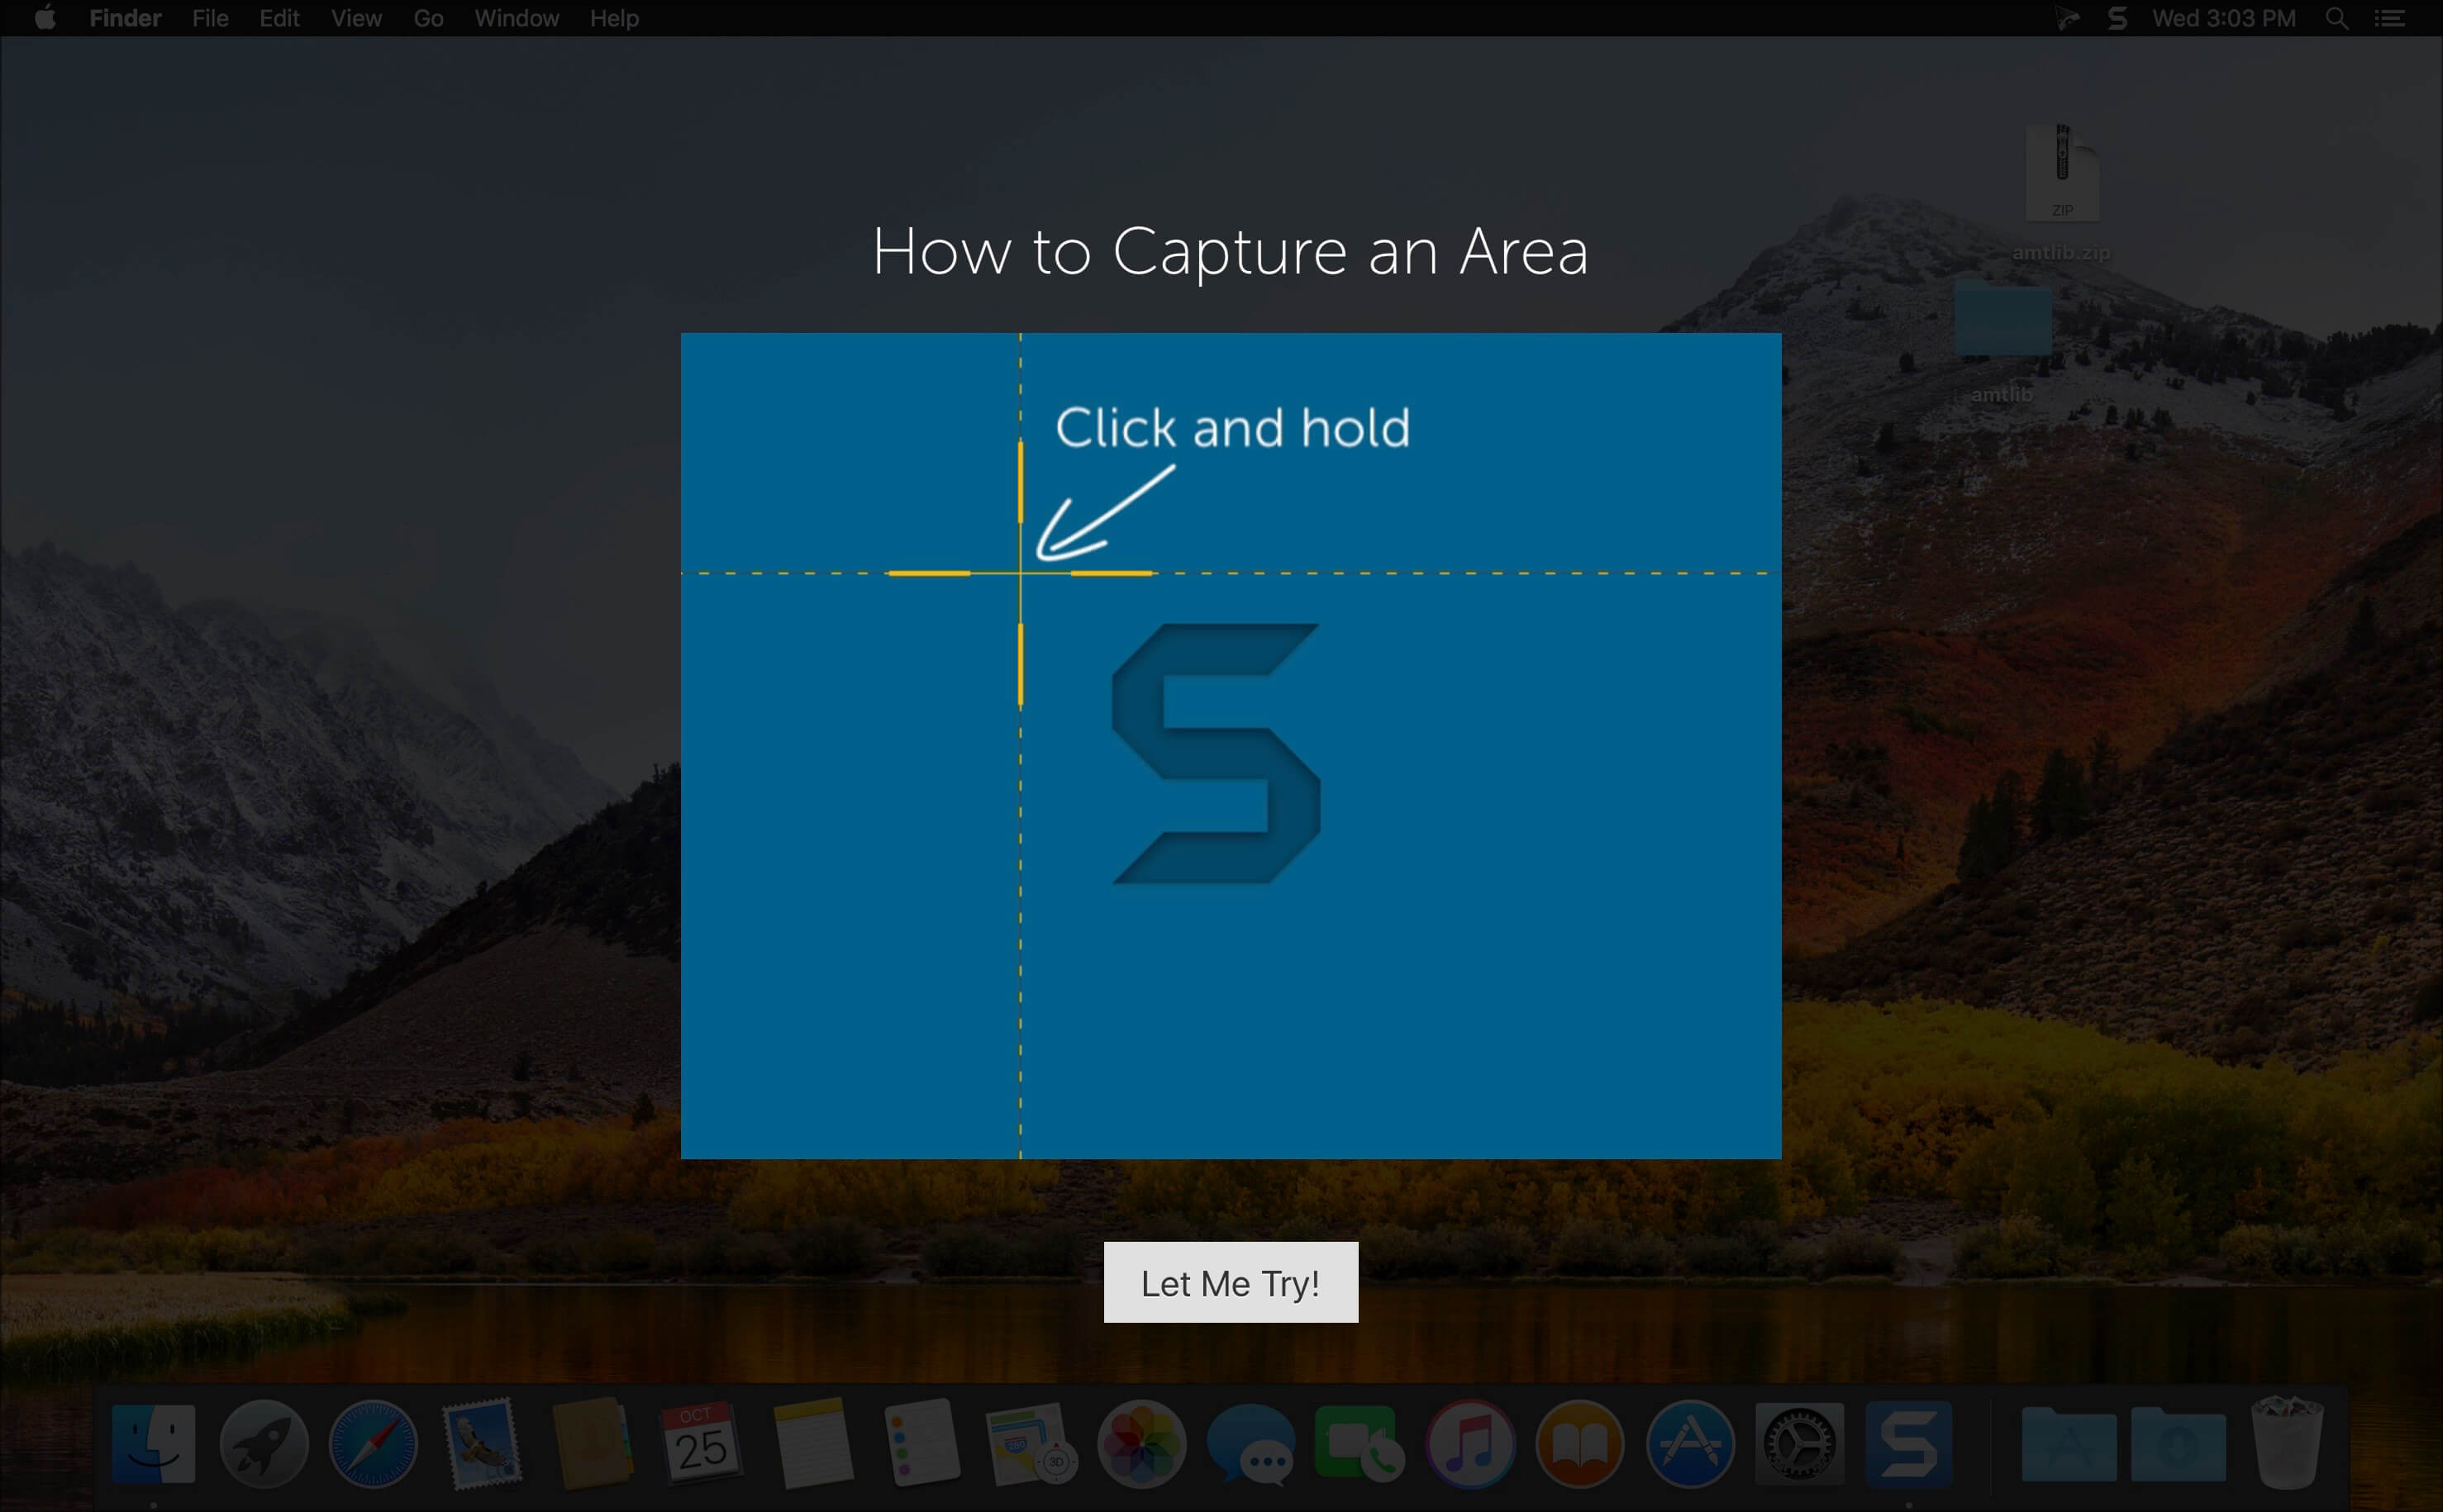
Task: Select the amtlib folder on desktop
Action: 2002,340
